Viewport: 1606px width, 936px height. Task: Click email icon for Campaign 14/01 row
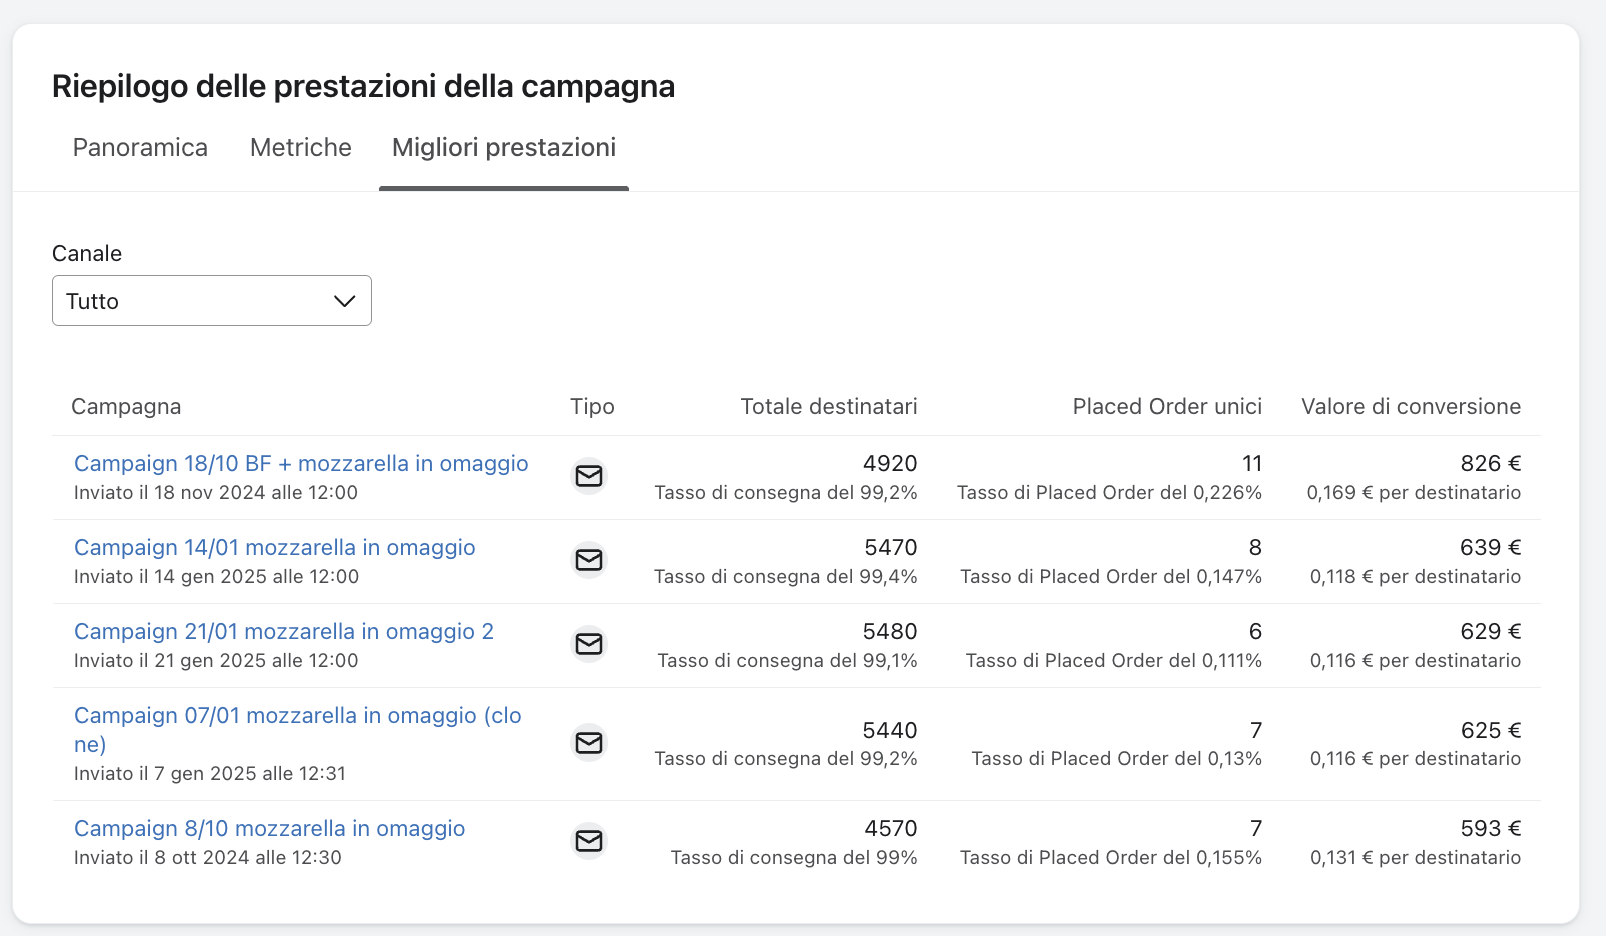[x=589, y=560]
